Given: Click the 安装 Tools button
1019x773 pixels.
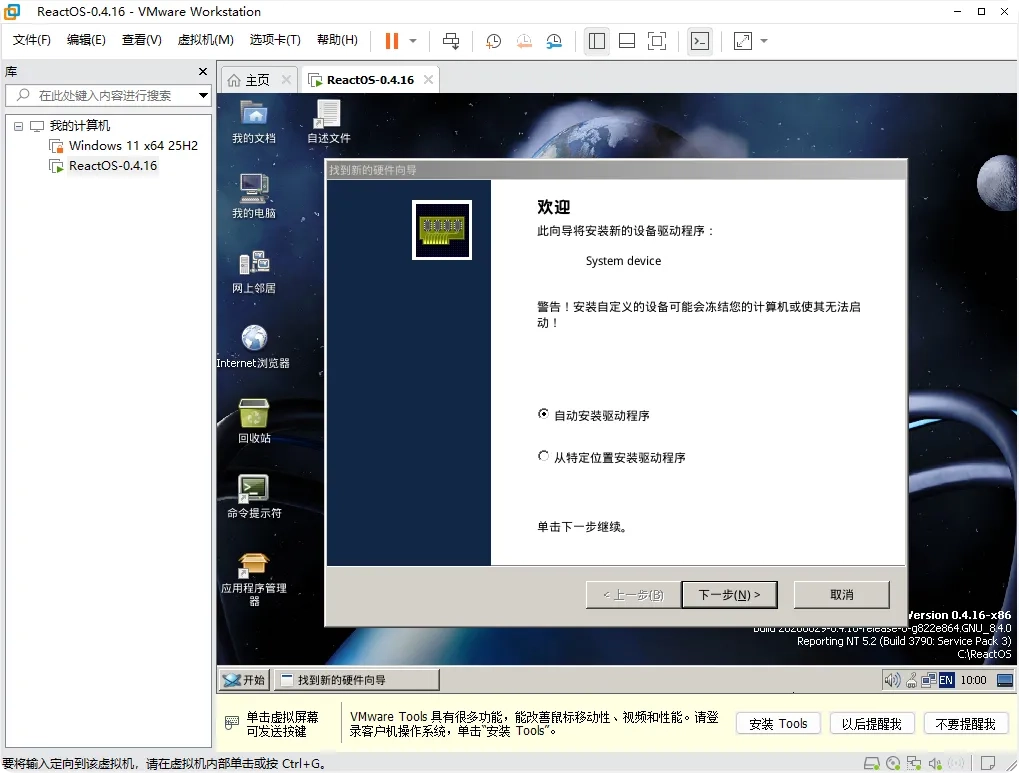Looking at the screenshot, I should pos(778,724).
